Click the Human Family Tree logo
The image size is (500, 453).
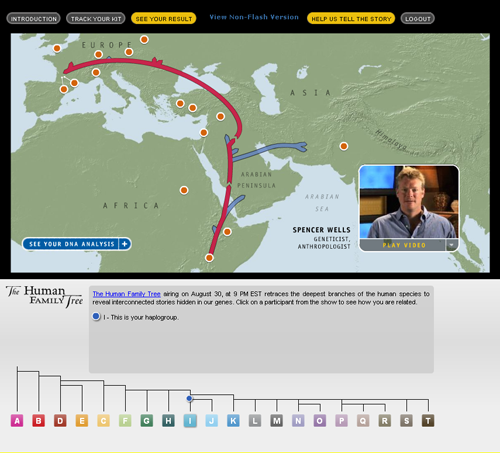44,296
